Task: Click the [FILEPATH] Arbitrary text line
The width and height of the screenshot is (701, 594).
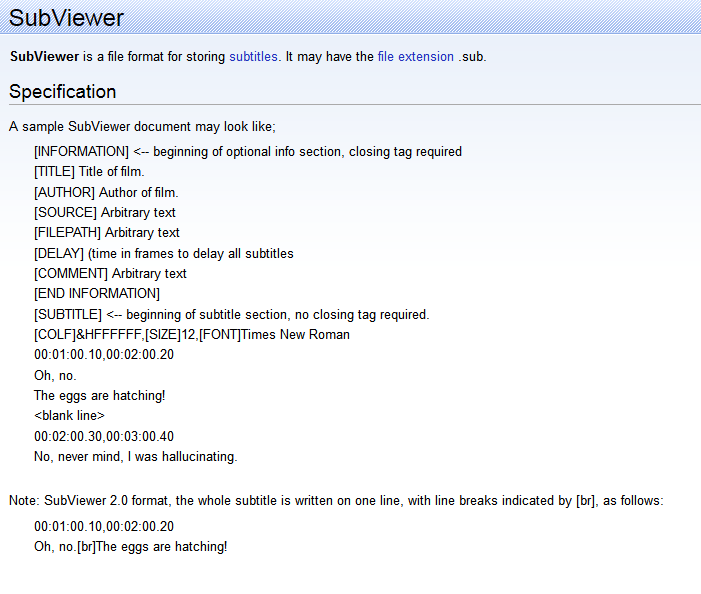Action: click(107, 233)
